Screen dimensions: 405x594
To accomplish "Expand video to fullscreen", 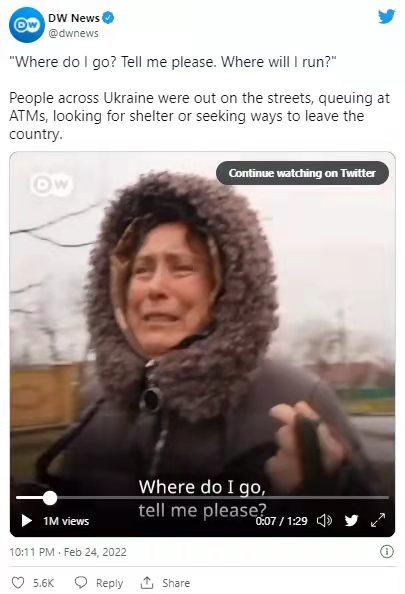I will (378, 520).
